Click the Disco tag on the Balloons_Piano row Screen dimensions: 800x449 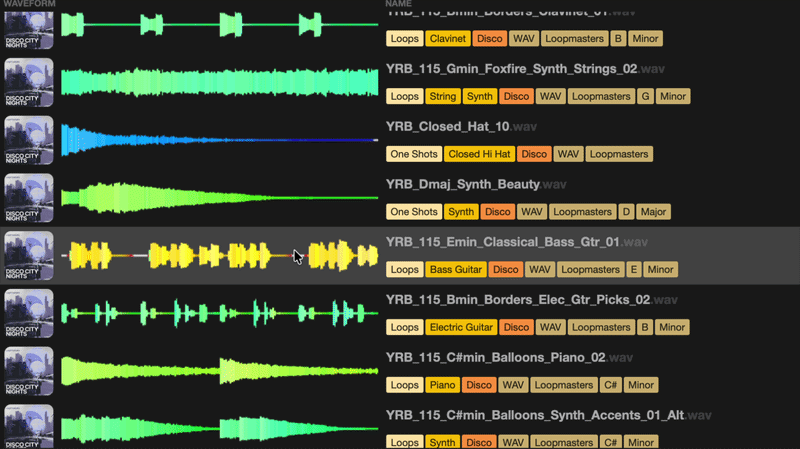coord(479,385)
